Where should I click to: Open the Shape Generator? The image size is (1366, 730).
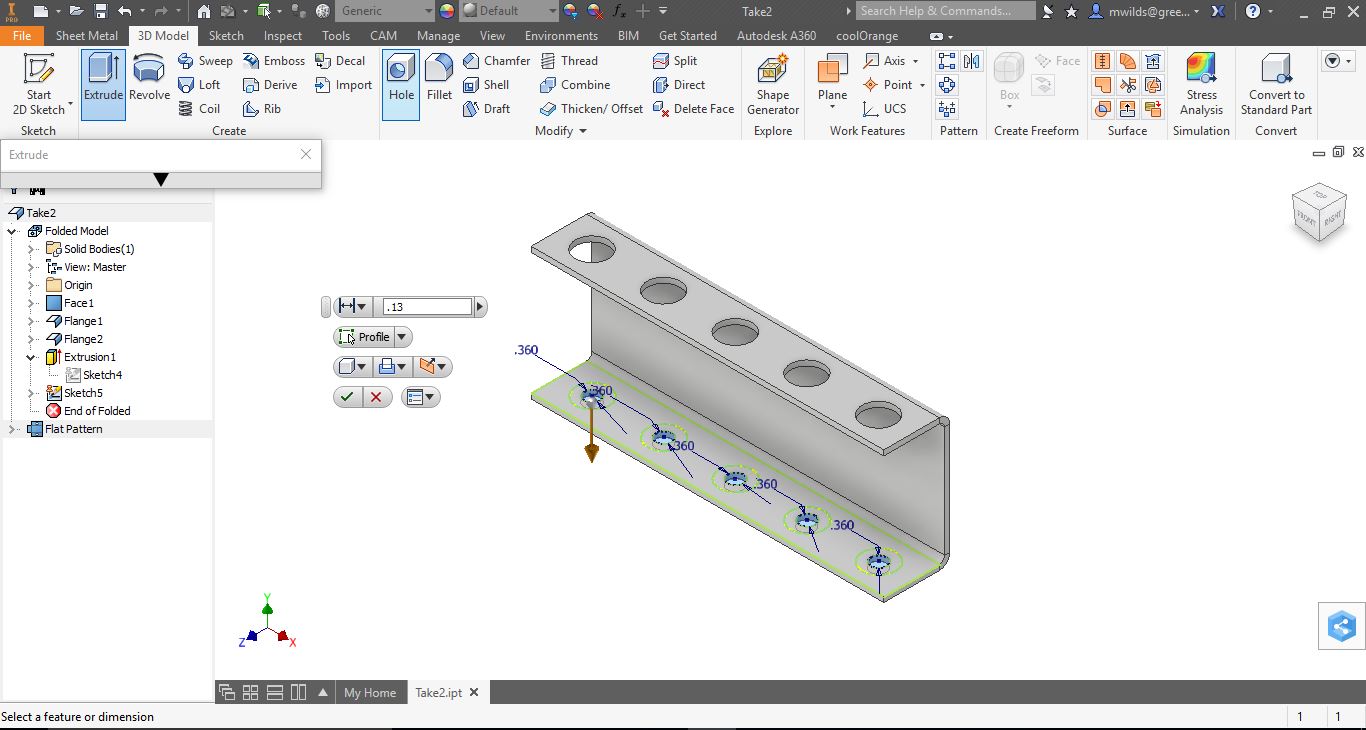tap(773, 85)
